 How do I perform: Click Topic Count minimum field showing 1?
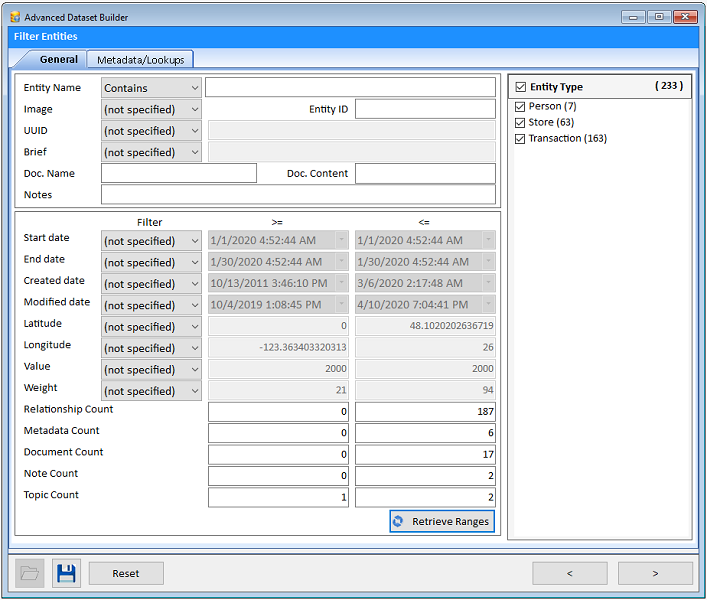[278, 497]
